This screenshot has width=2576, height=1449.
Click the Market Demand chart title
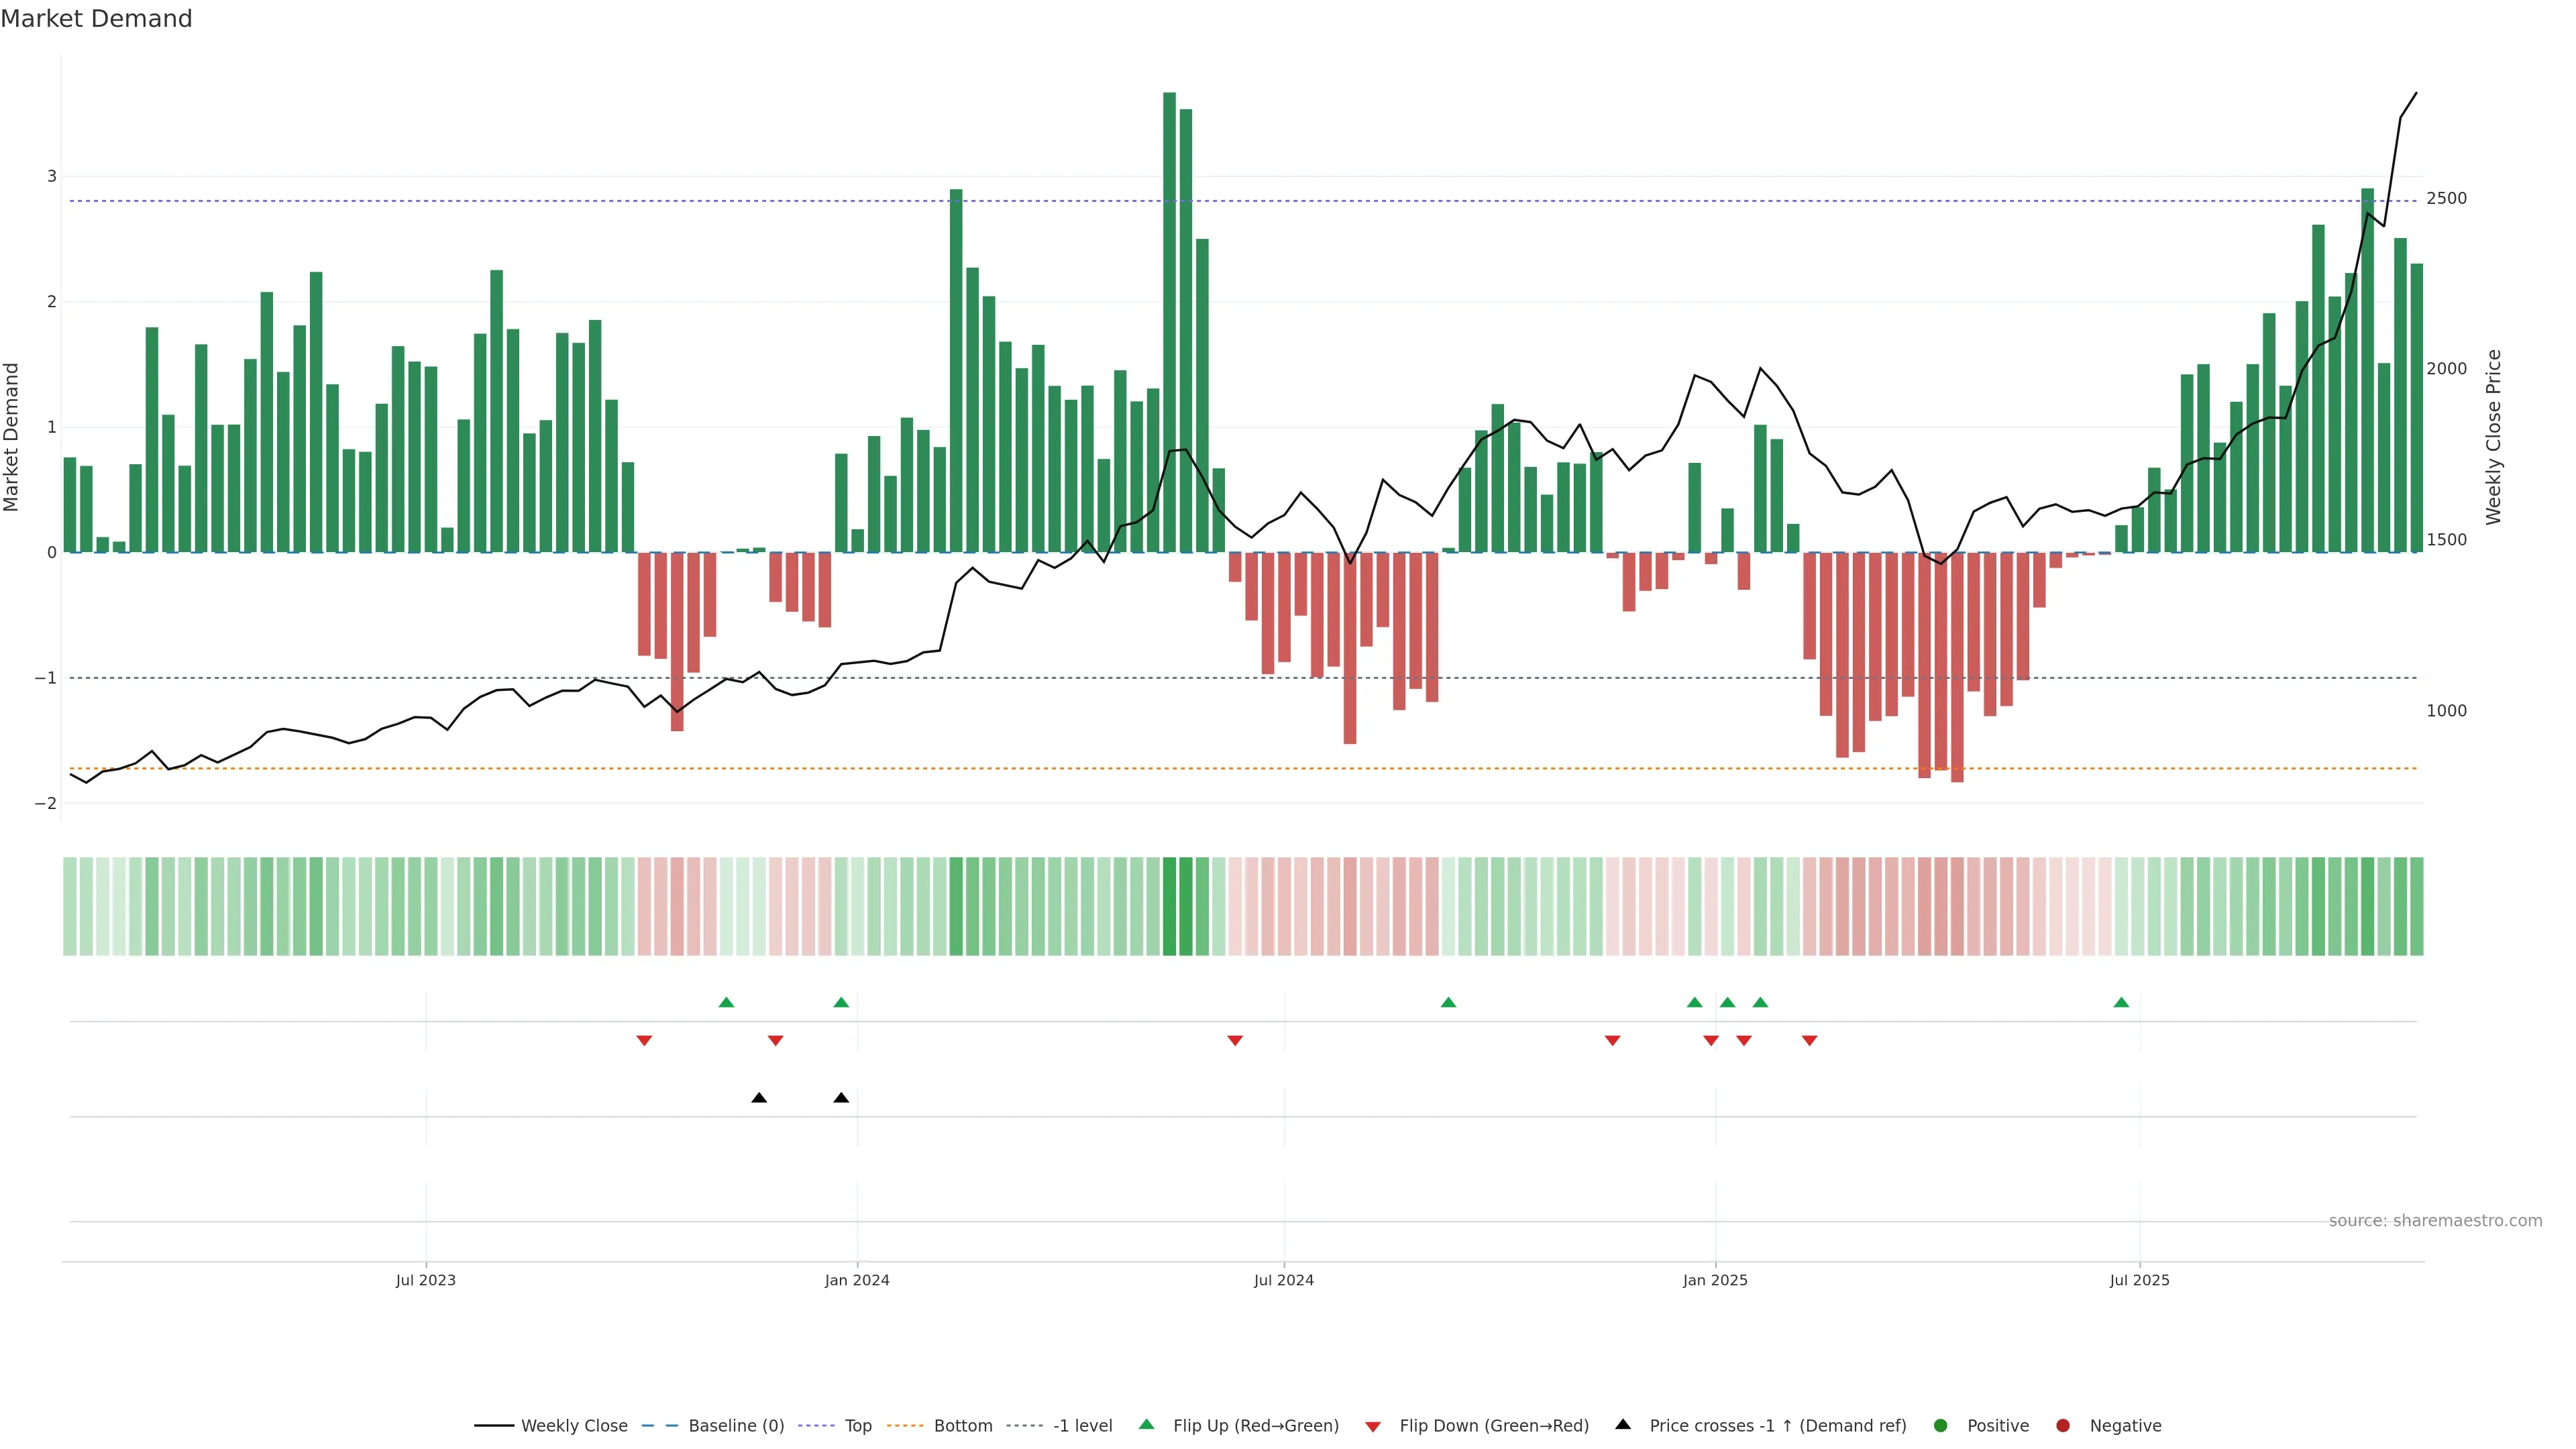[x=96, y=19]
